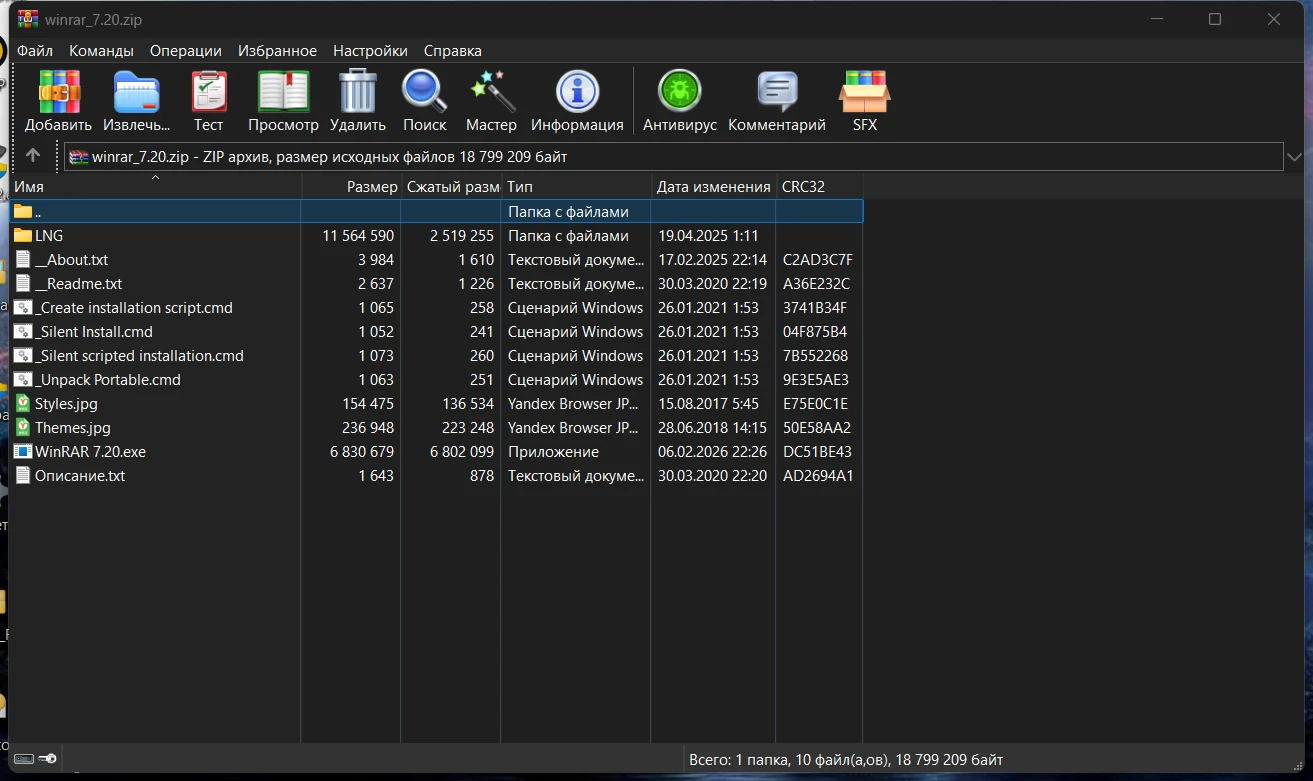1313x781 pixels.
Task: Sort by the Дата изменения column header
Action: pos(712,187)
